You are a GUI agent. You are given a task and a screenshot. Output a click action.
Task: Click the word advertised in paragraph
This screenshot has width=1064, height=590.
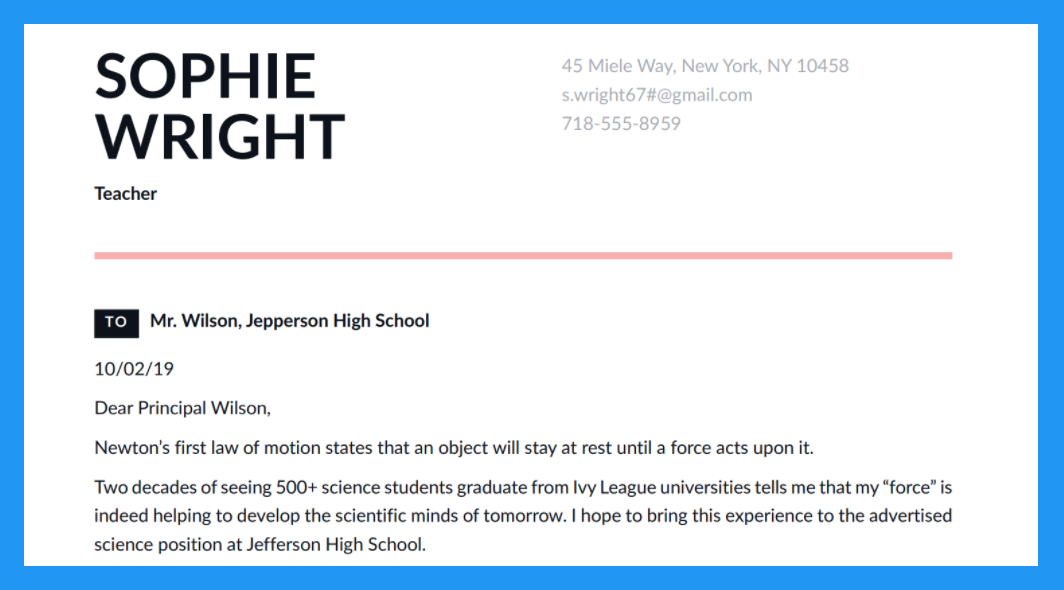[x=911, y=516]
